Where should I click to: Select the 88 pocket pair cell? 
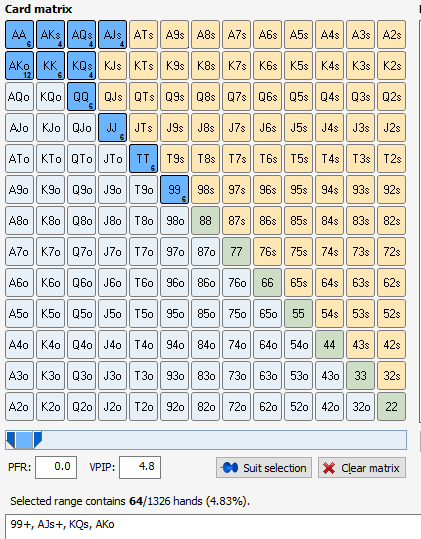[206, 221]
